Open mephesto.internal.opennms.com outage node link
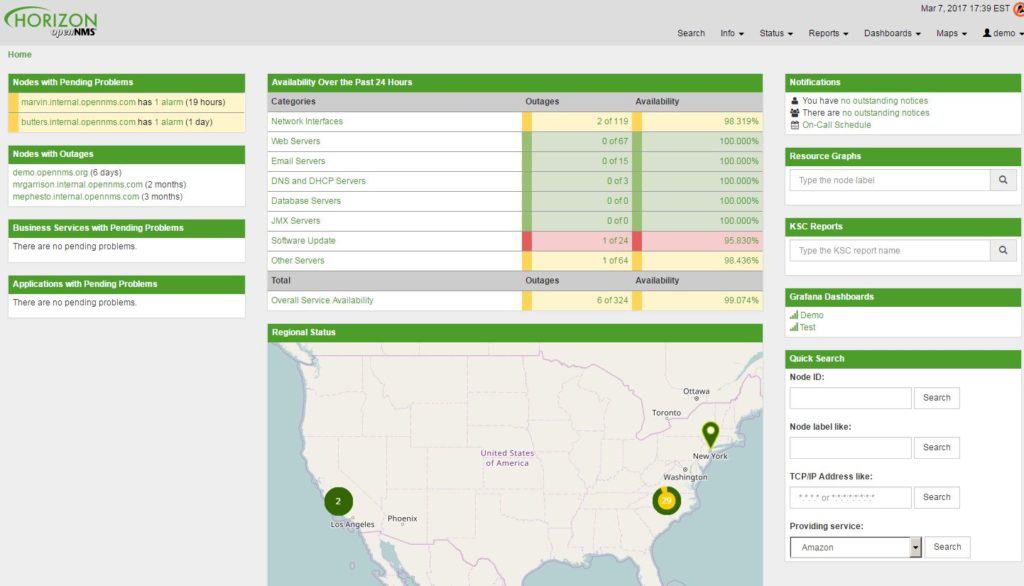The height and width of the screenshot is (586, 1024). click(76, 197)
